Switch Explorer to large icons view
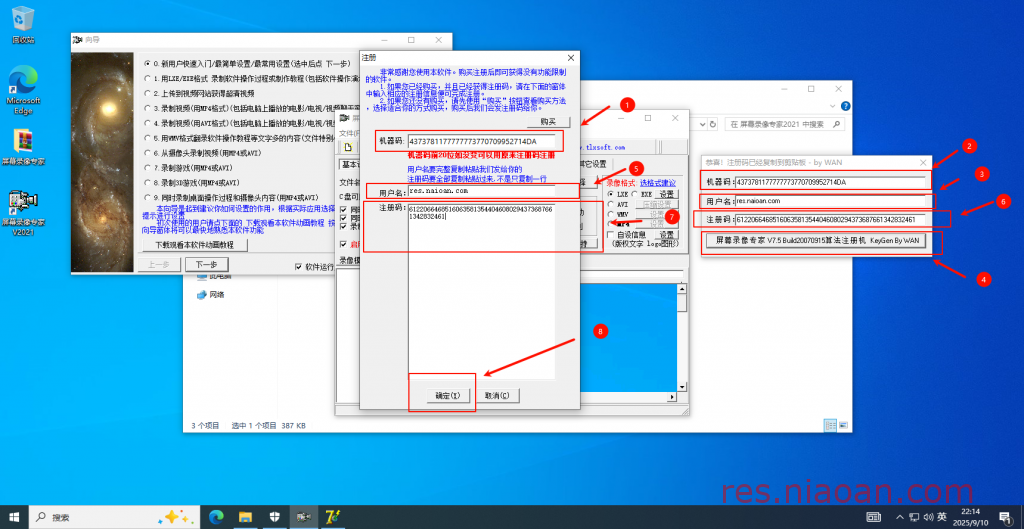This screenshot has width=1024, height=529. coord(843,425)
